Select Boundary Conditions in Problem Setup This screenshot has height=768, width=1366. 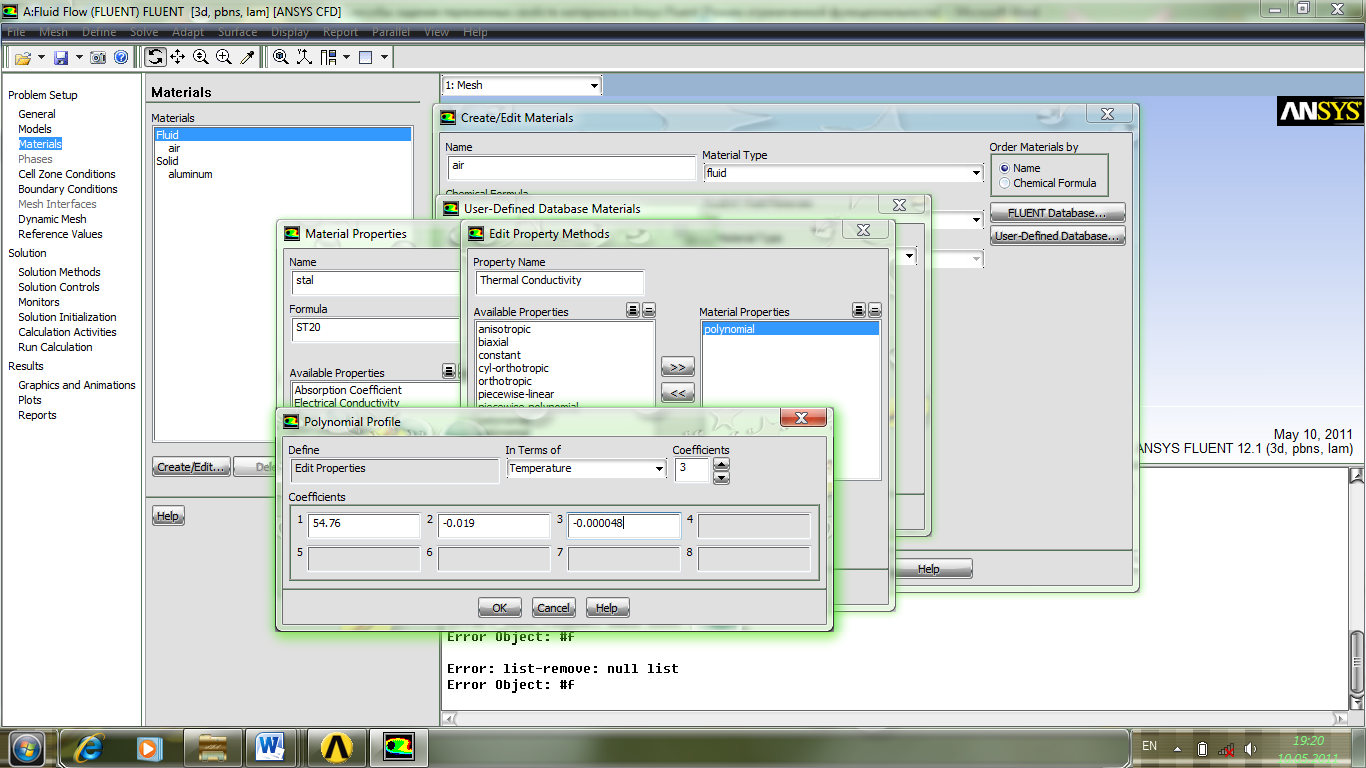click(x=68, y=189)
